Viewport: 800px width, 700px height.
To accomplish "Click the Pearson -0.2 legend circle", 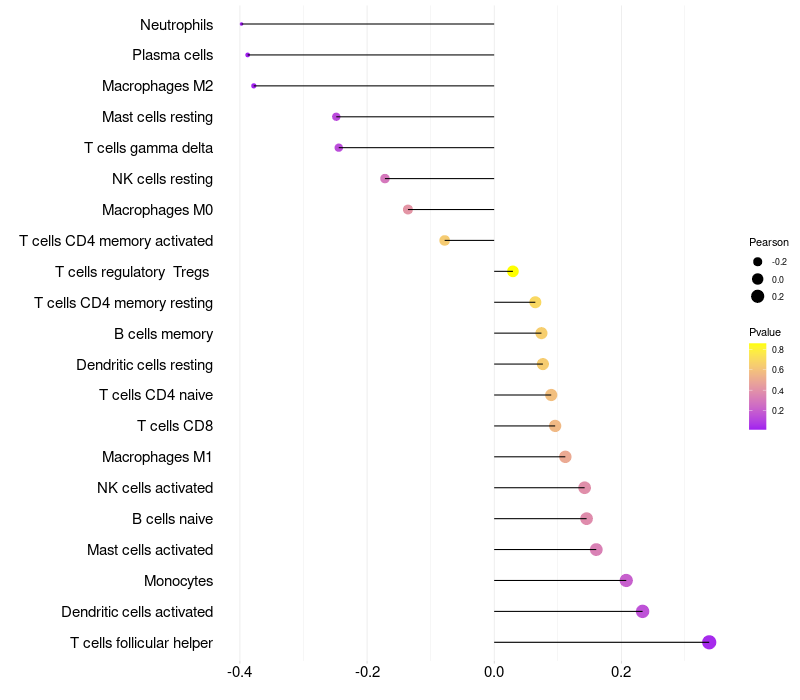I will [758, 262].
